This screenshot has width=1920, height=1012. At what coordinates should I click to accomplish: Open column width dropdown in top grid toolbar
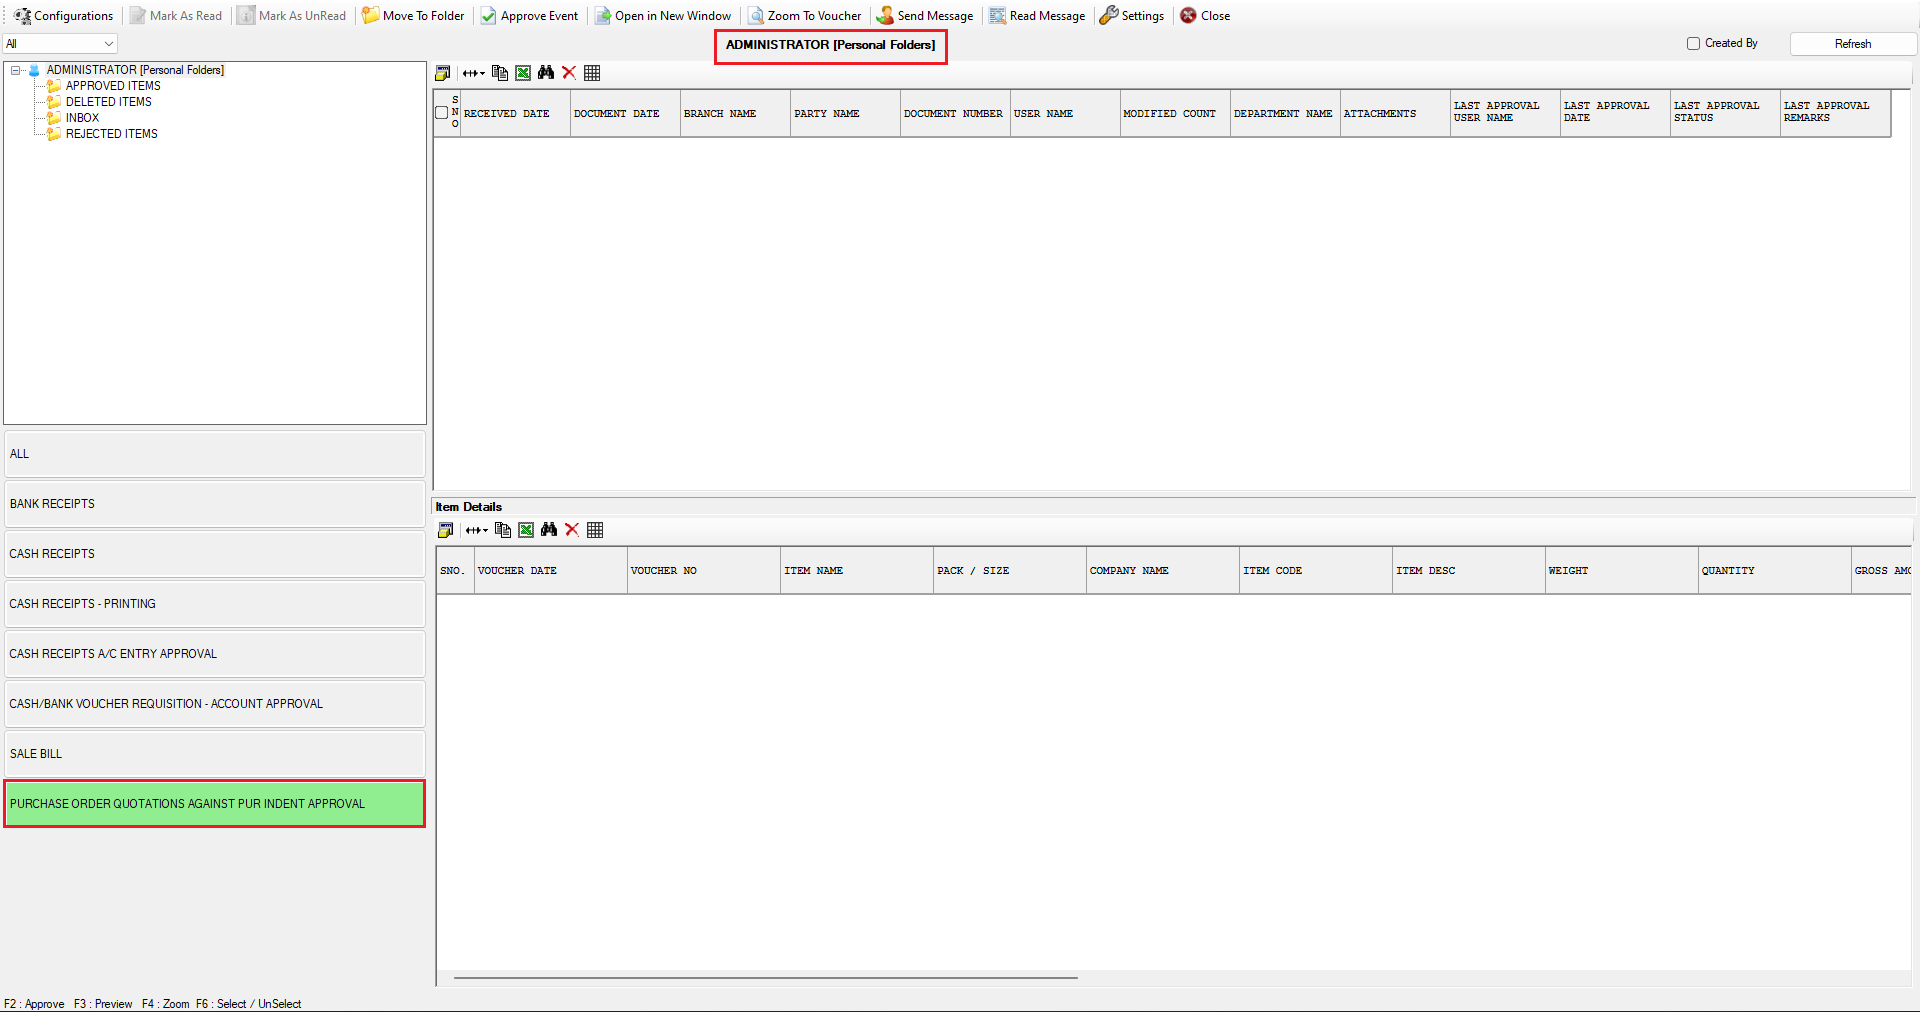tap(474, 73)
